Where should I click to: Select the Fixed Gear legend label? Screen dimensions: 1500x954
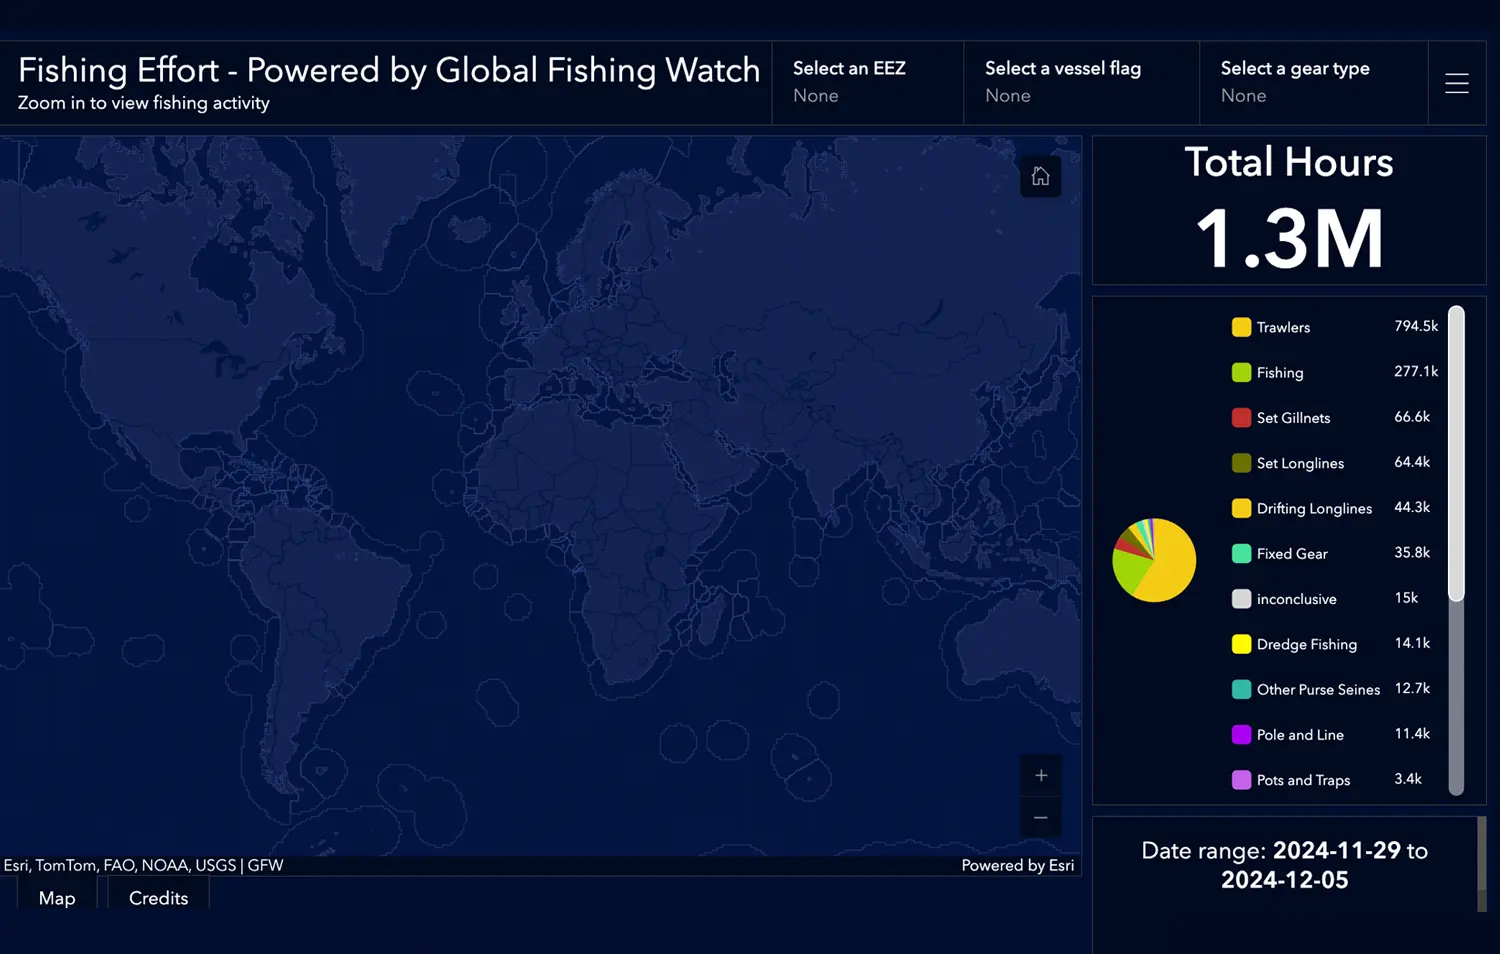click(x=1292, y=553)
